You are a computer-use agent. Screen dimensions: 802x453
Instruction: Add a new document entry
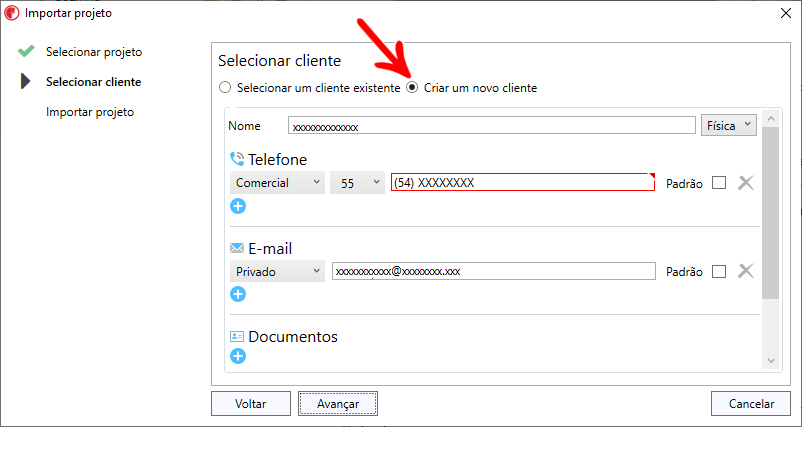(238, 356)
